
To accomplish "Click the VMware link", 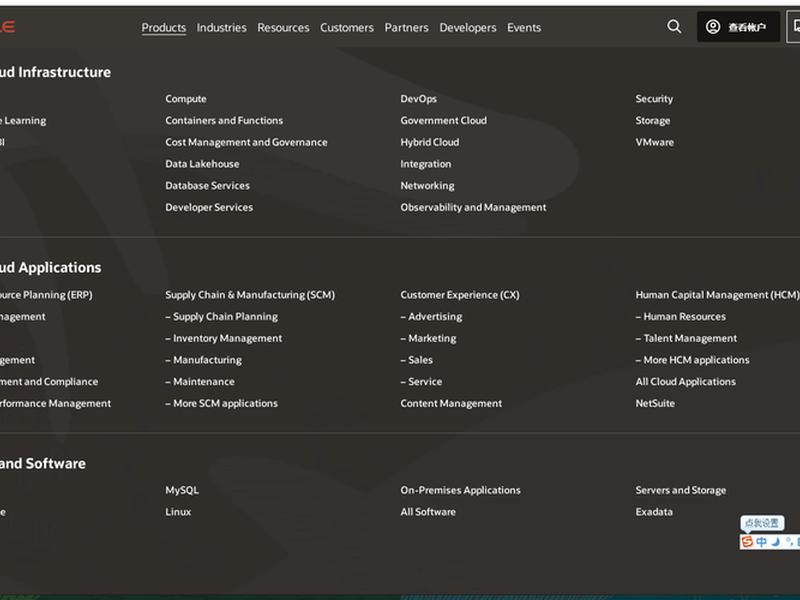I will pyautogui.click(x=655, y=142).
